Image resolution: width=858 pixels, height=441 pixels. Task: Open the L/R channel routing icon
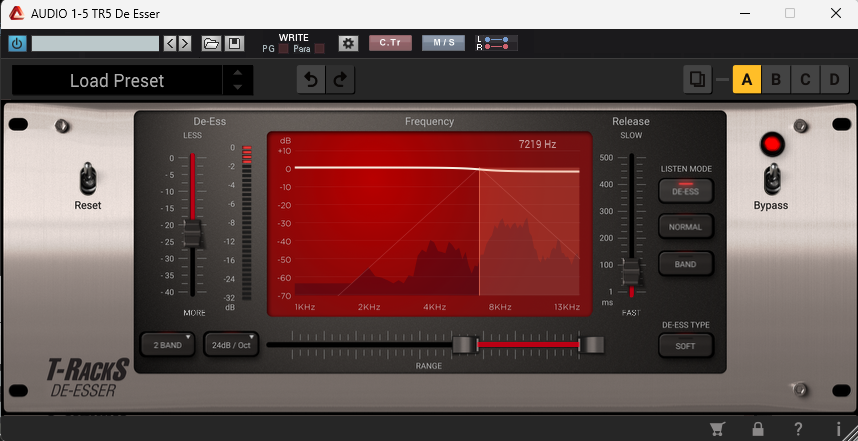coord(496,43)
